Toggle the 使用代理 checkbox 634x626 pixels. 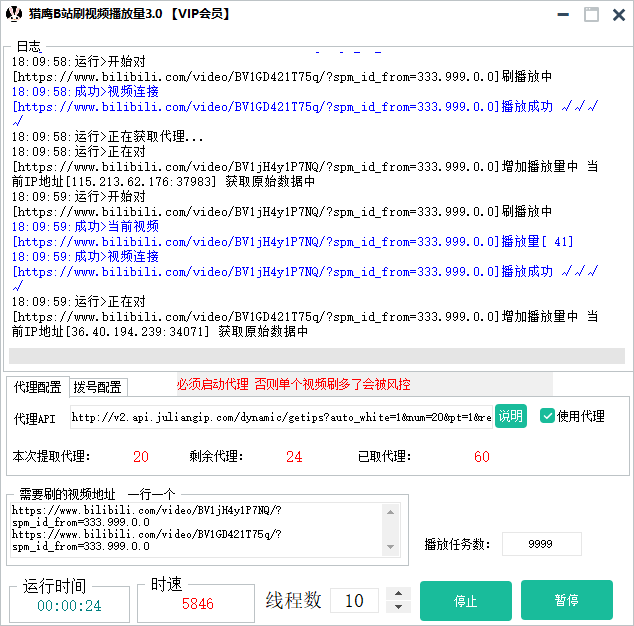click(x=547, y=416)
